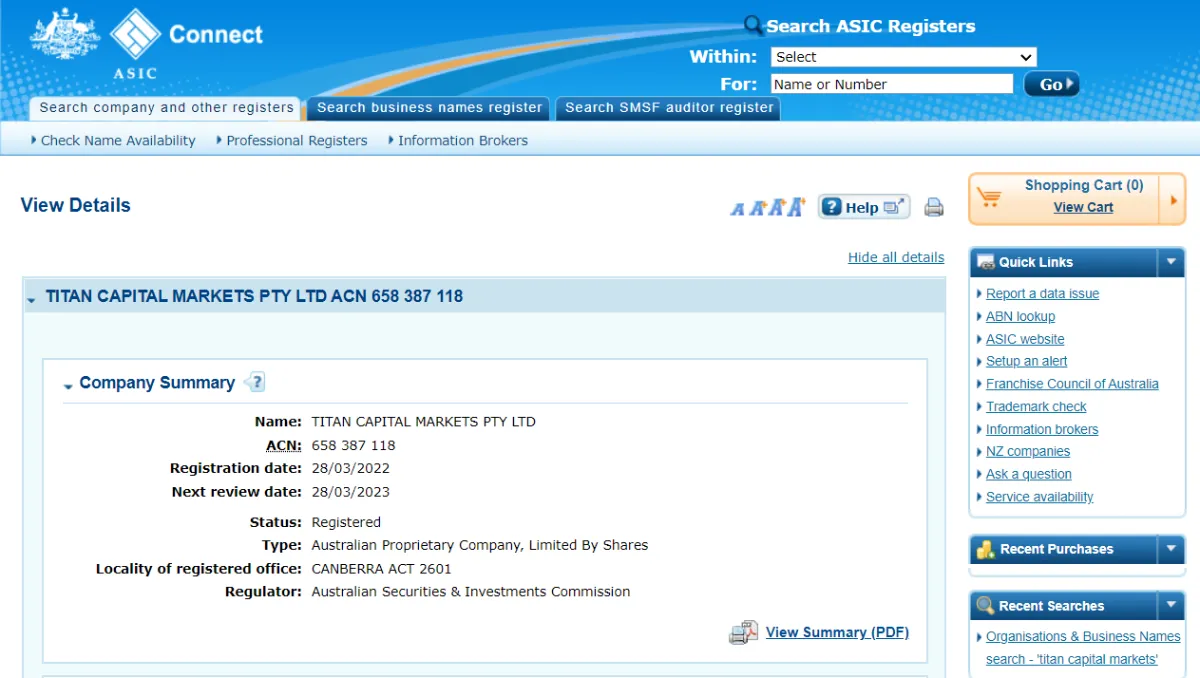
Task: Open Search business names register tab
Action: click(x=429, y=108)
